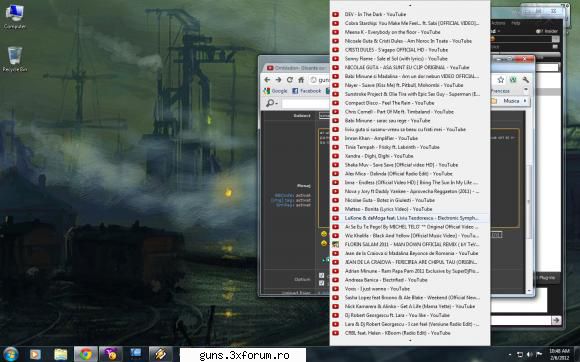The width and height of the screenshot is (580, 362).
Task: Open Babi Minune - sarac sau rege entry
Action: (410, 121)
